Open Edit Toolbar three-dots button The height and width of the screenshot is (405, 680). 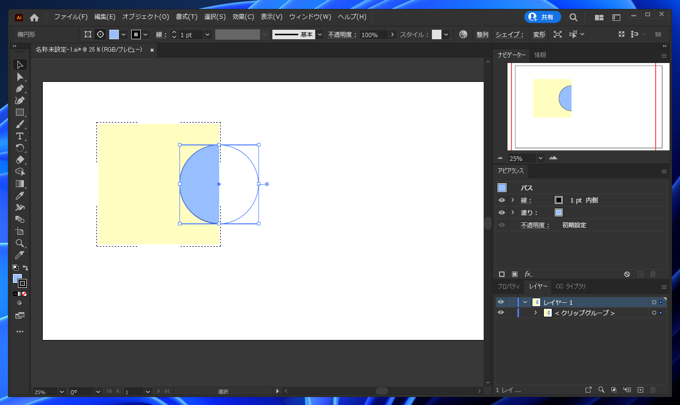(x=20, y=332)
